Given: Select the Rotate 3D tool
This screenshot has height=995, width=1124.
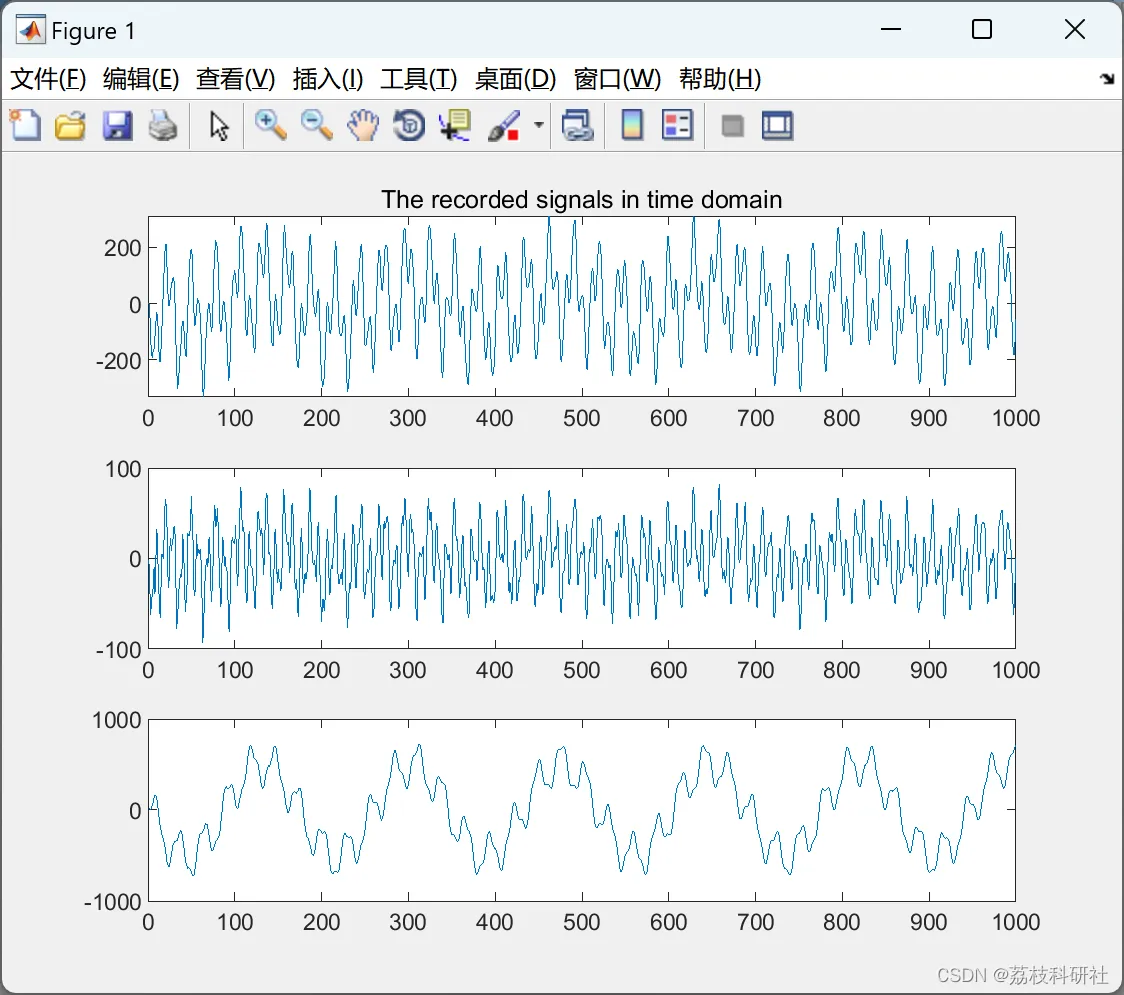Looking at the screenshot, I should pos(409,126).
